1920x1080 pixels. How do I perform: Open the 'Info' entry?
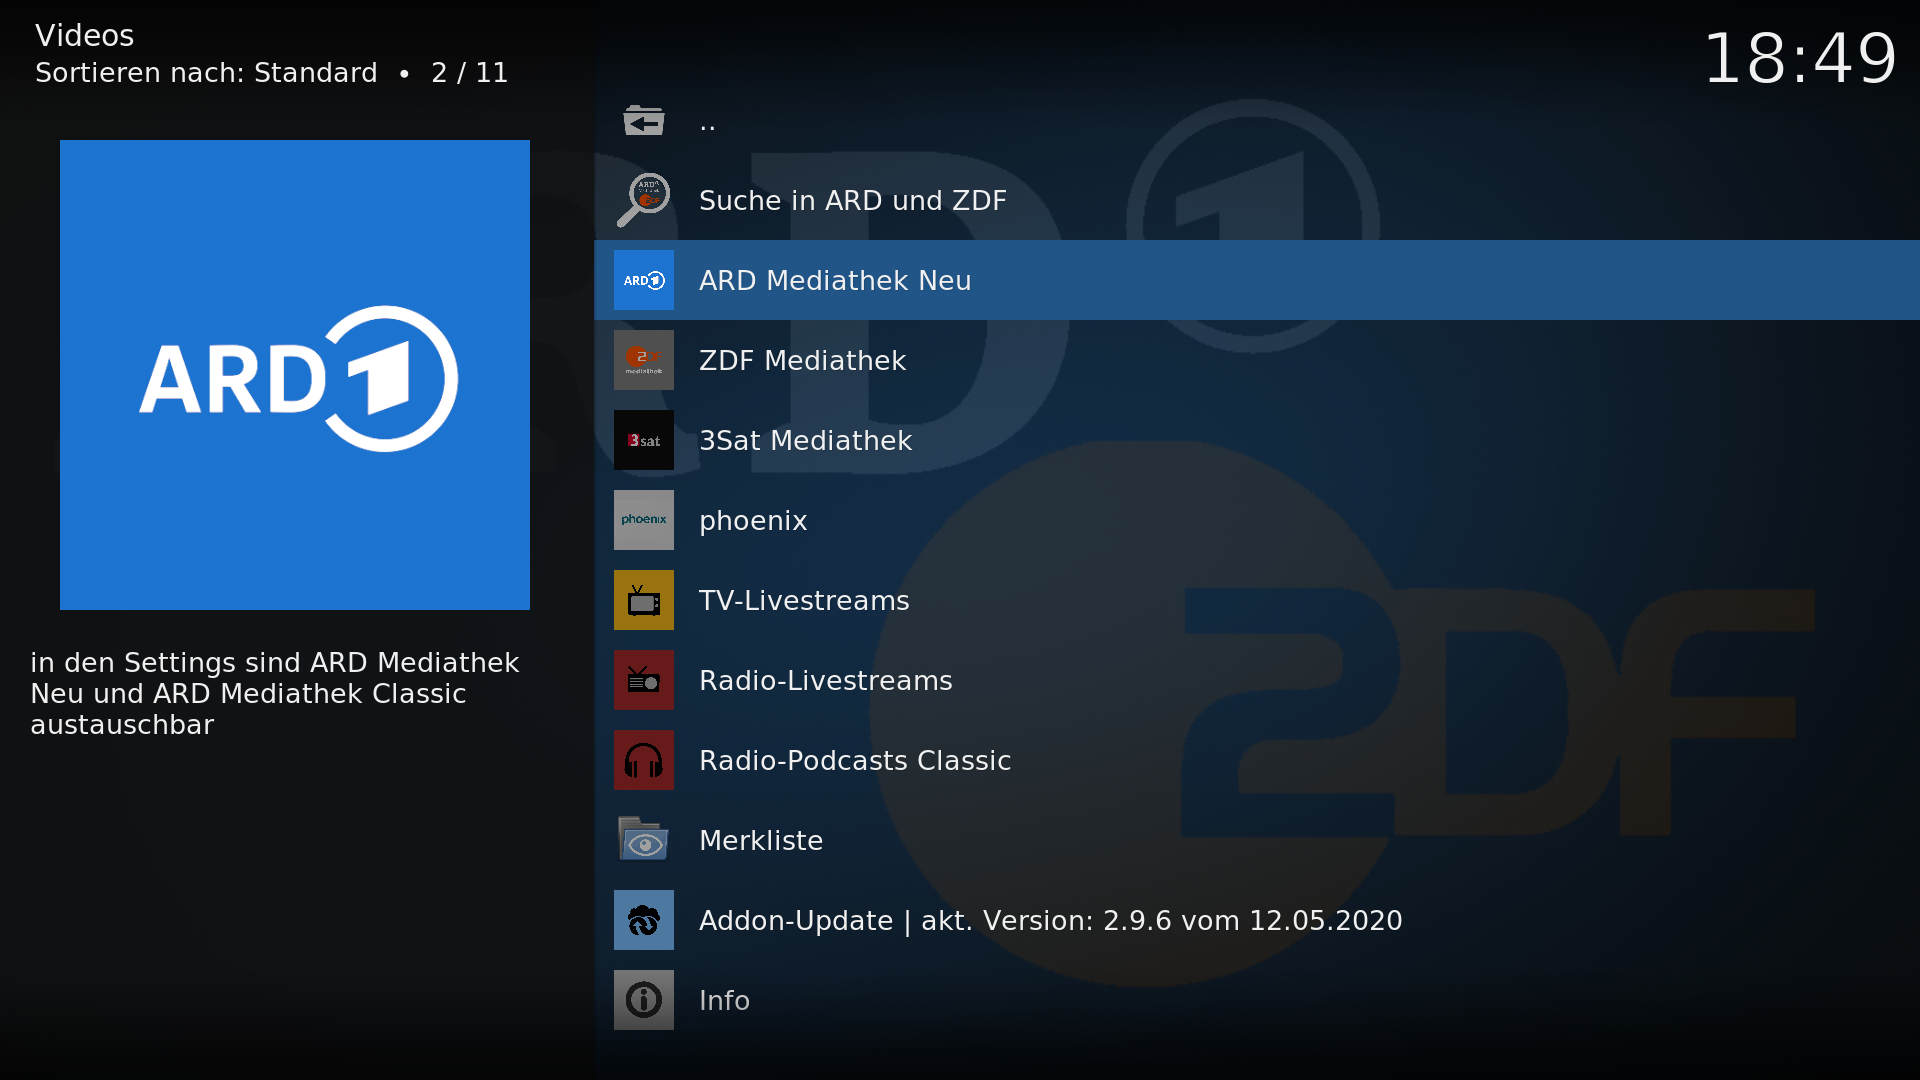[x=1257, y=1000]
